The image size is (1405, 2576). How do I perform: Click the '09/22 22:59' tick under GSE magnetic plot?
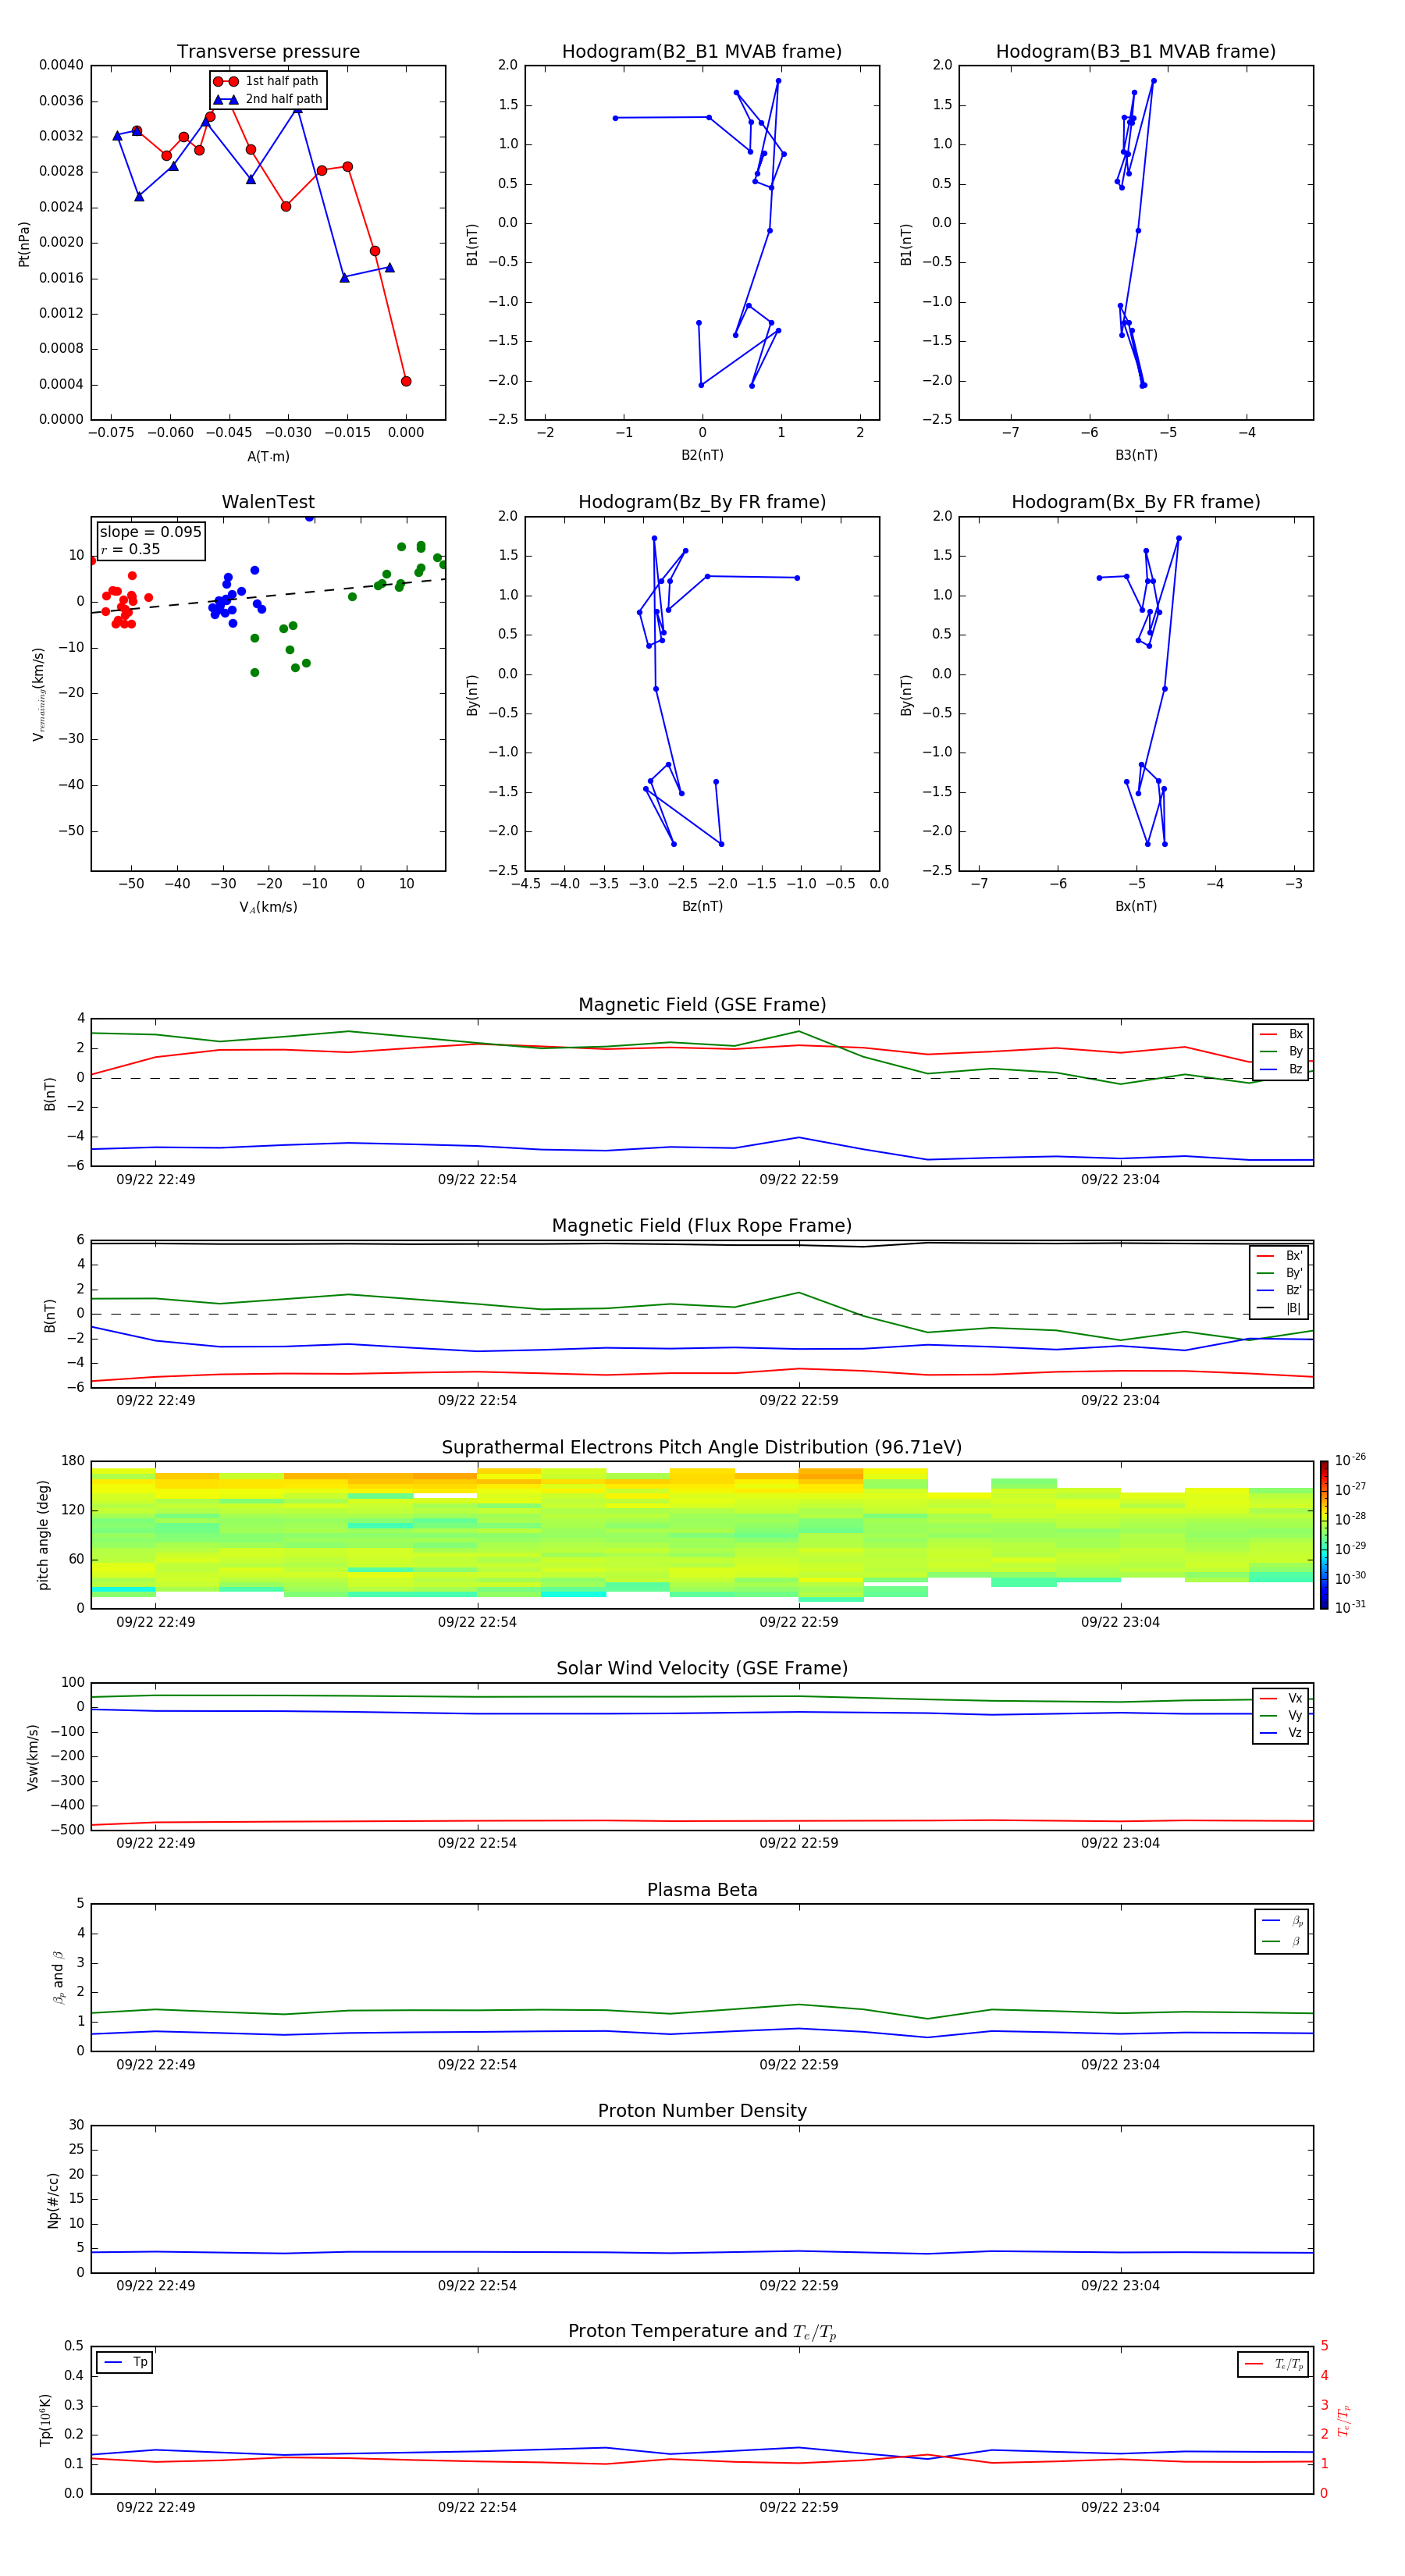click(x=798, y=1179)
